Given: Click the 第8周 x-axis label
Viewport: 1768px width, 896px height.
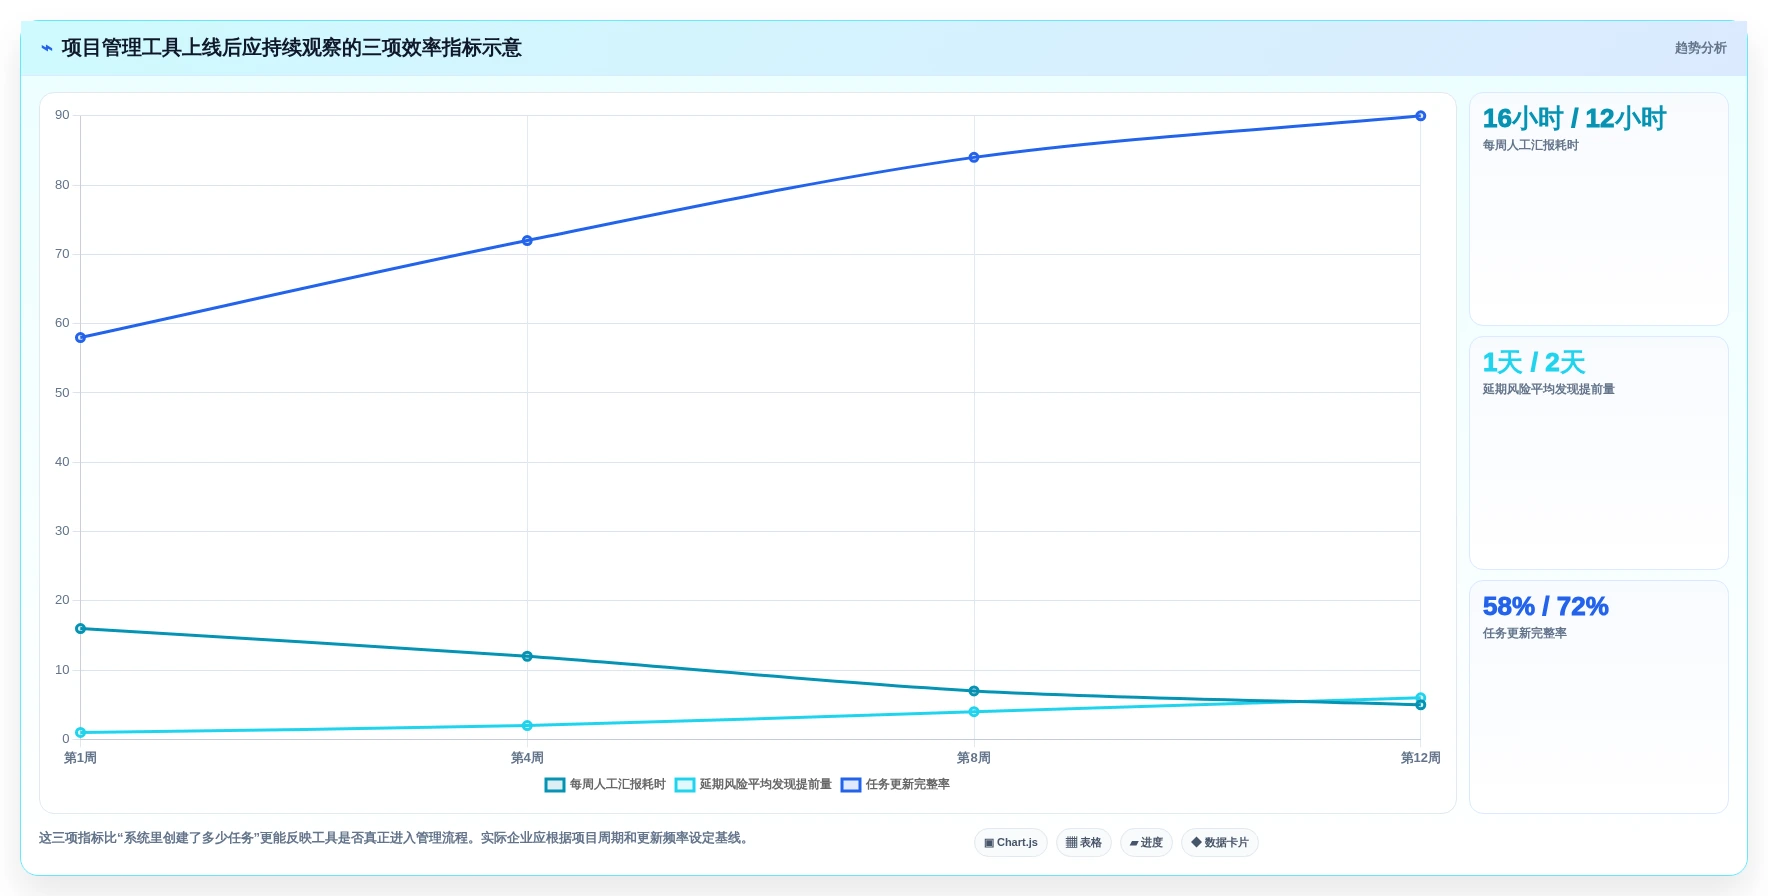Looking at the screenshot, I should 974,758.
